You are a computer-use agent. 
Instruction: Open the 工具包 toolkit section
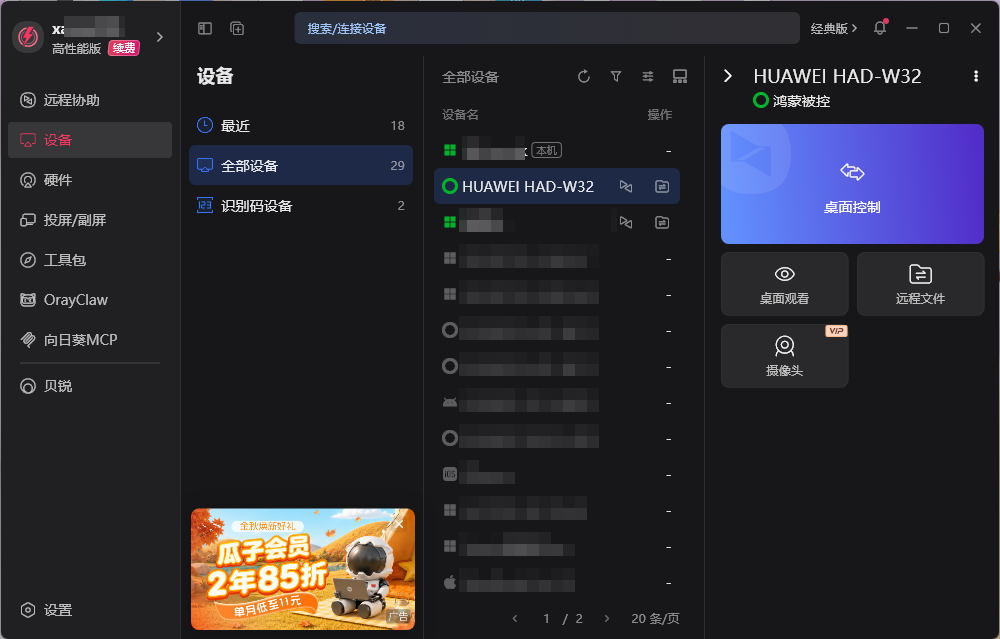click(x=90, y=260)
